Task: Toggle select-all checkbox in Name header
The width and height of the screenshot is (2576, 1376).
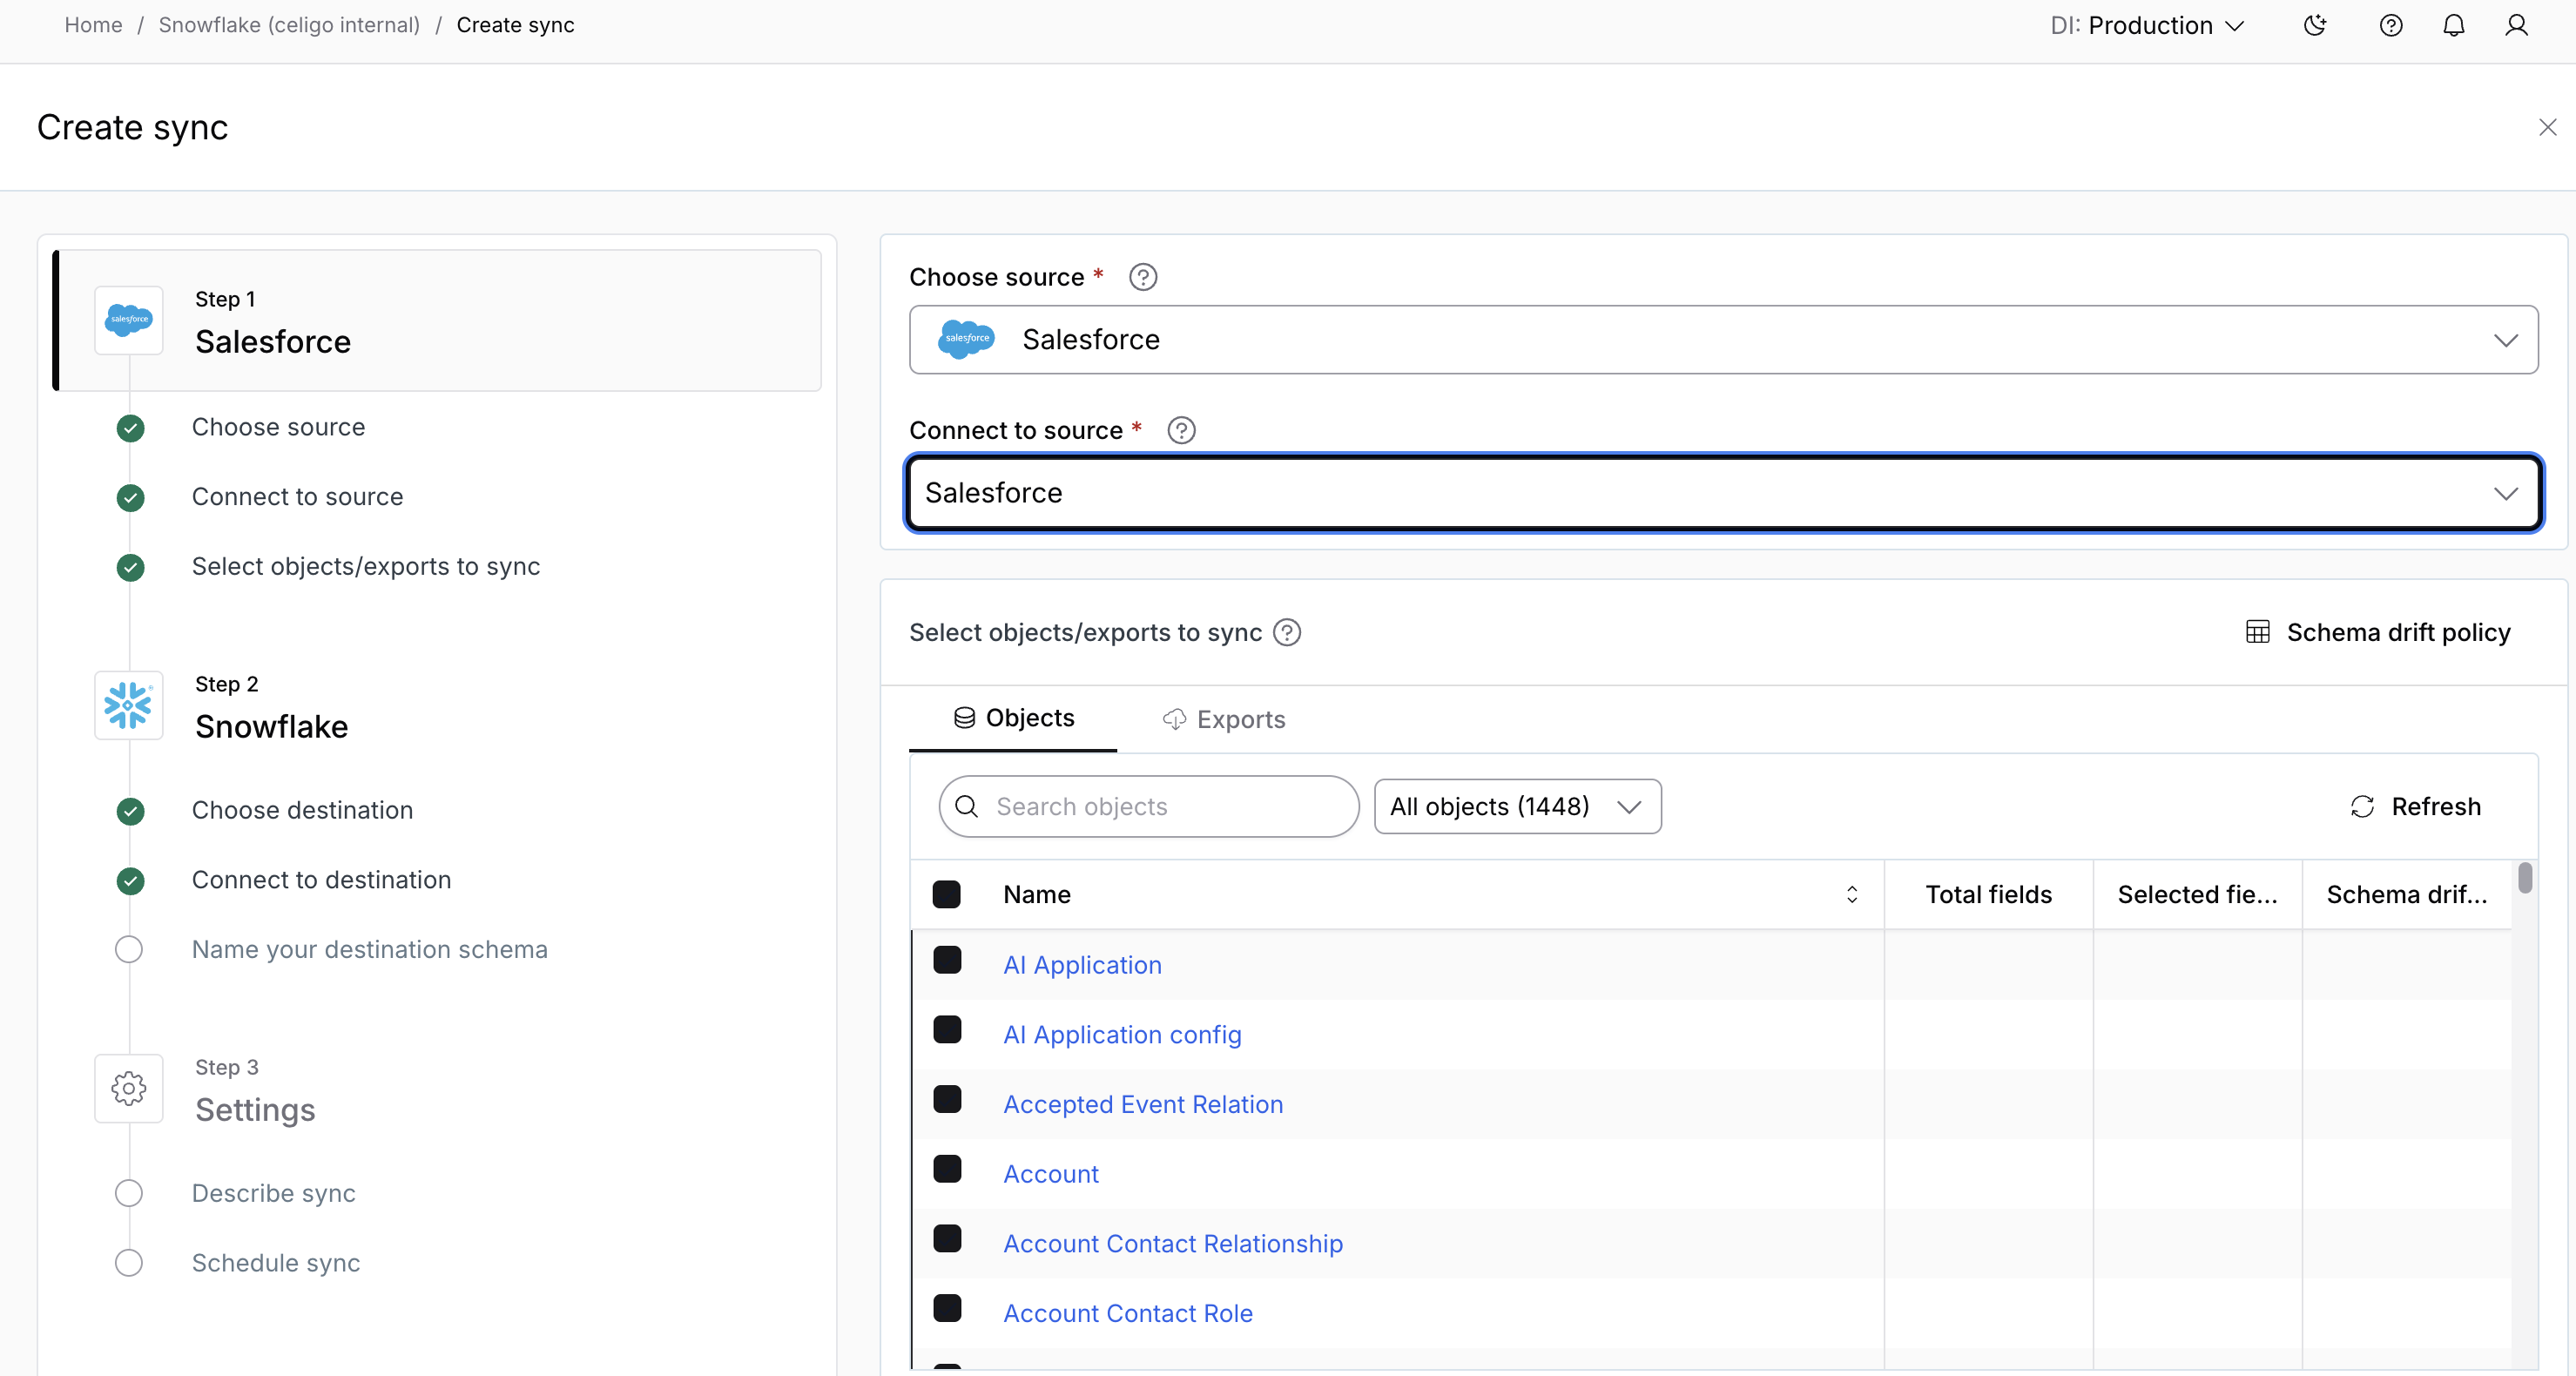Action: tap(947, 895)
